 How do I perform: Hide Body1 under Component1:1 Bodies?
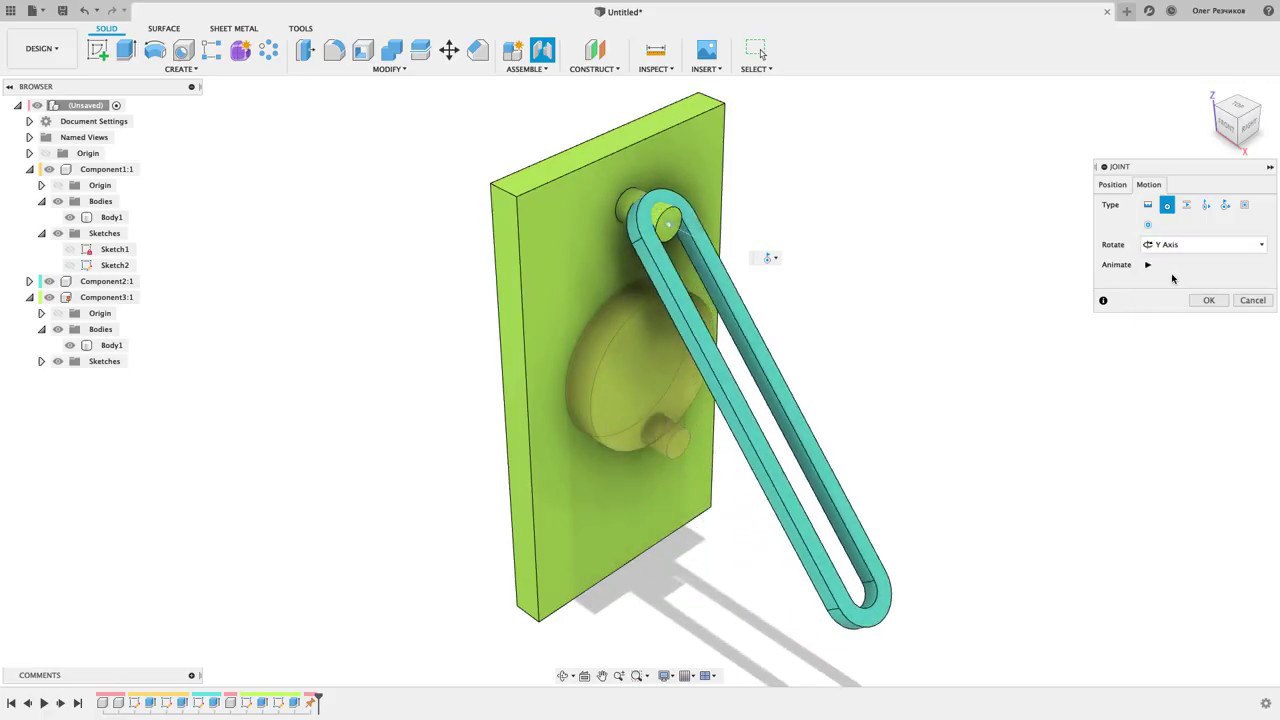70,217
